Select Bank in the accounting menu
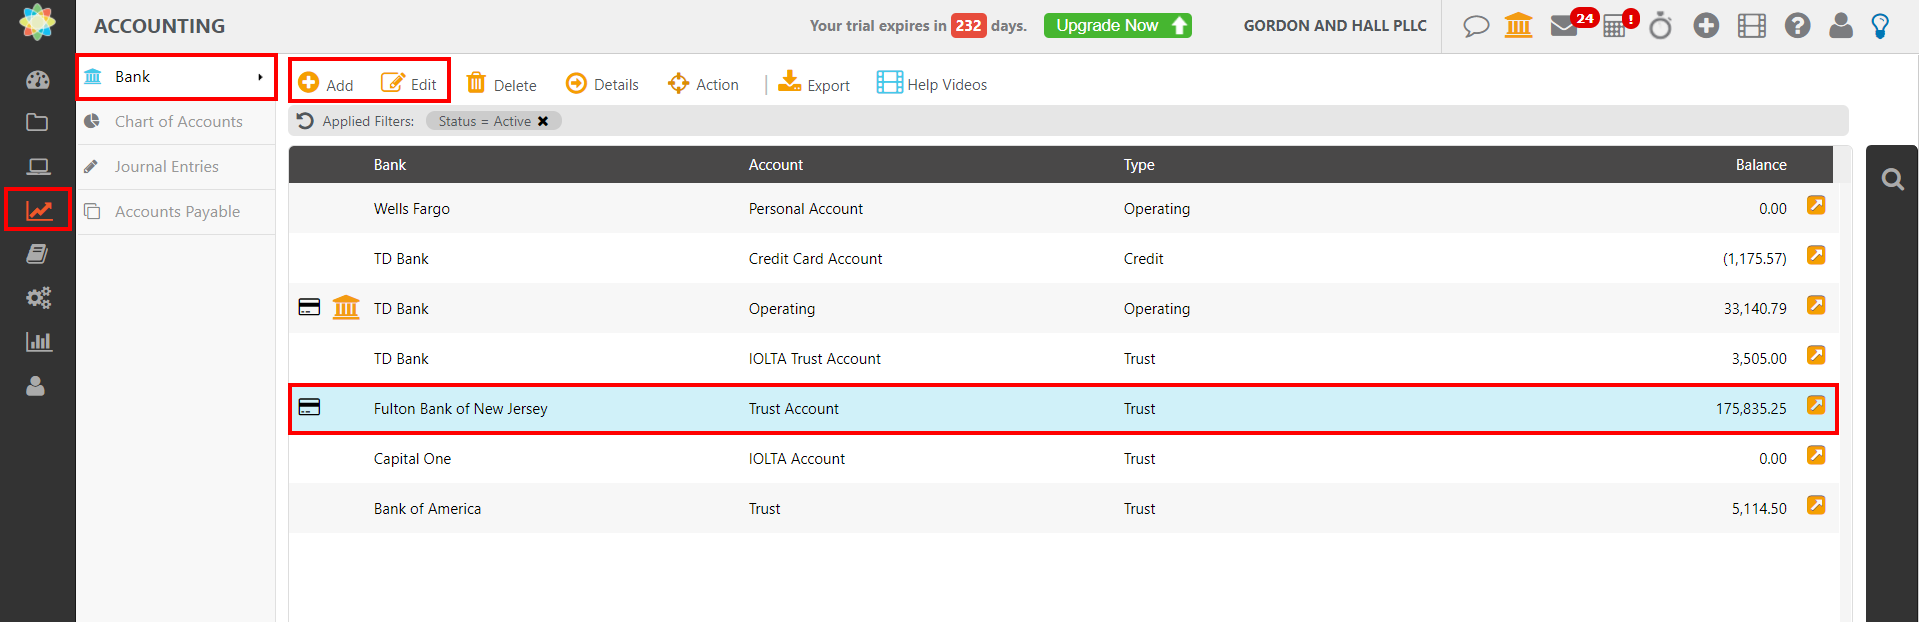This screenshot has width=1919, height=622. tap(177, 77)
